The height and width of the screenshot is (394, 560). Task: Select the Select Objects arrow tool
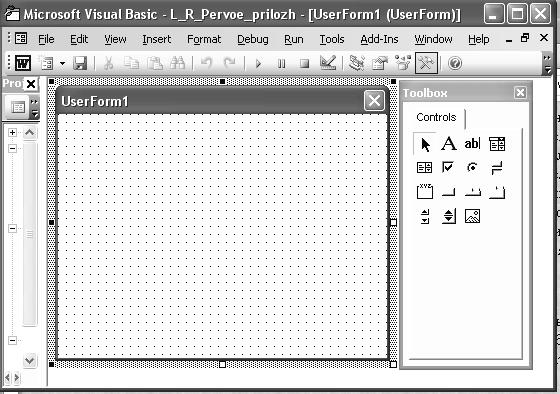coord(425,144)
